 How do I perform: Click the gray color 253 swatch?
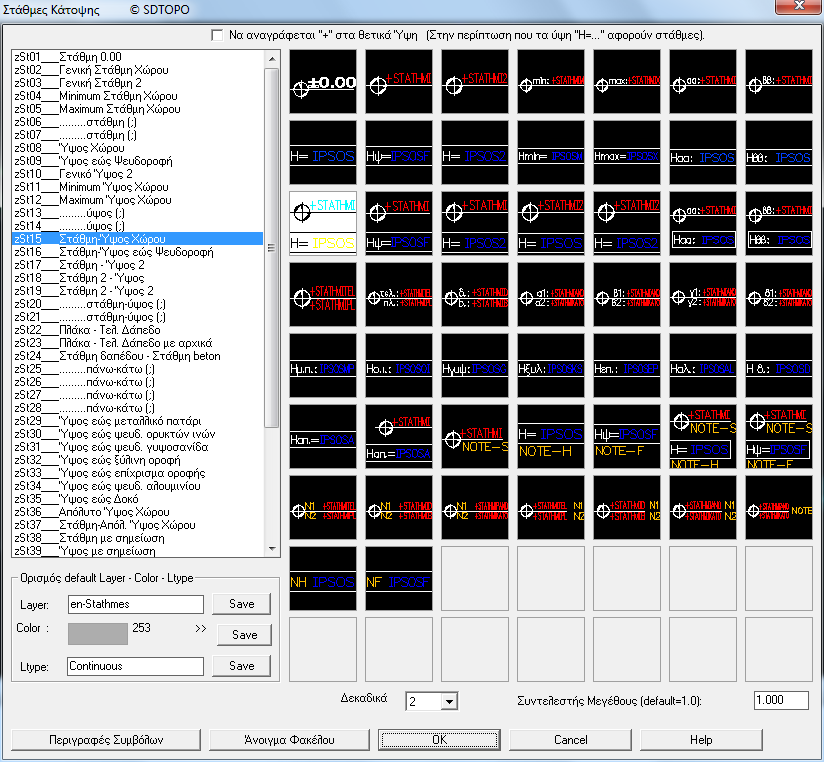coord(98,633)
